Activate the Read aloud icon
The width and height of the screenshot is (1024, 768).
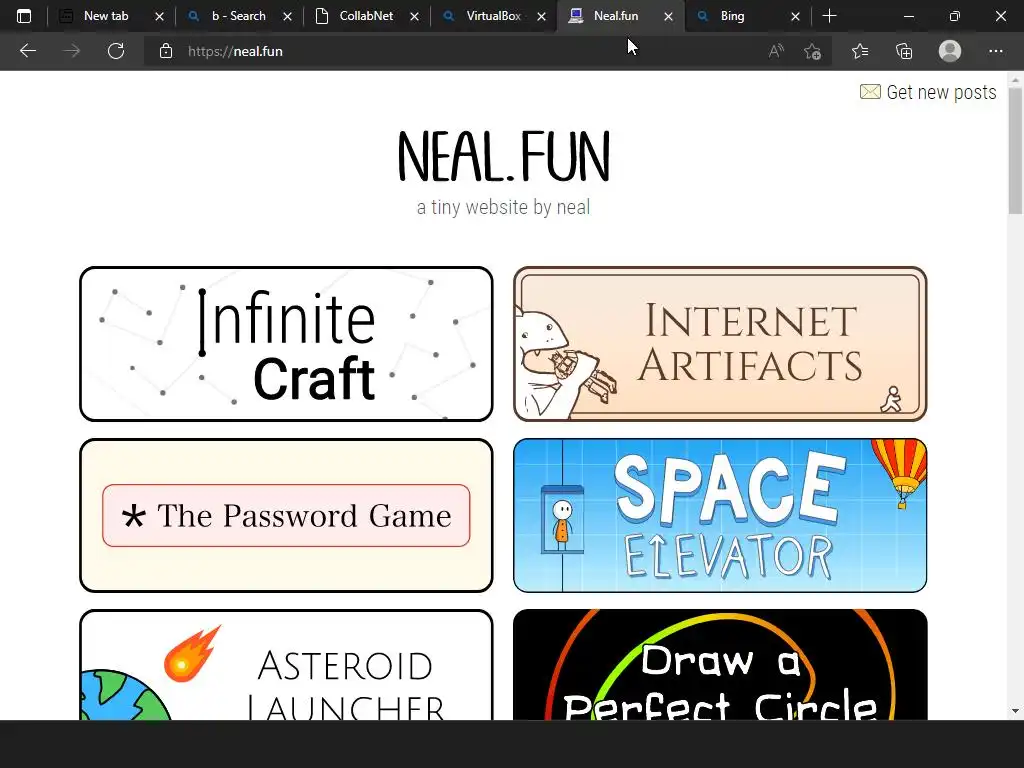pos(776,51)
